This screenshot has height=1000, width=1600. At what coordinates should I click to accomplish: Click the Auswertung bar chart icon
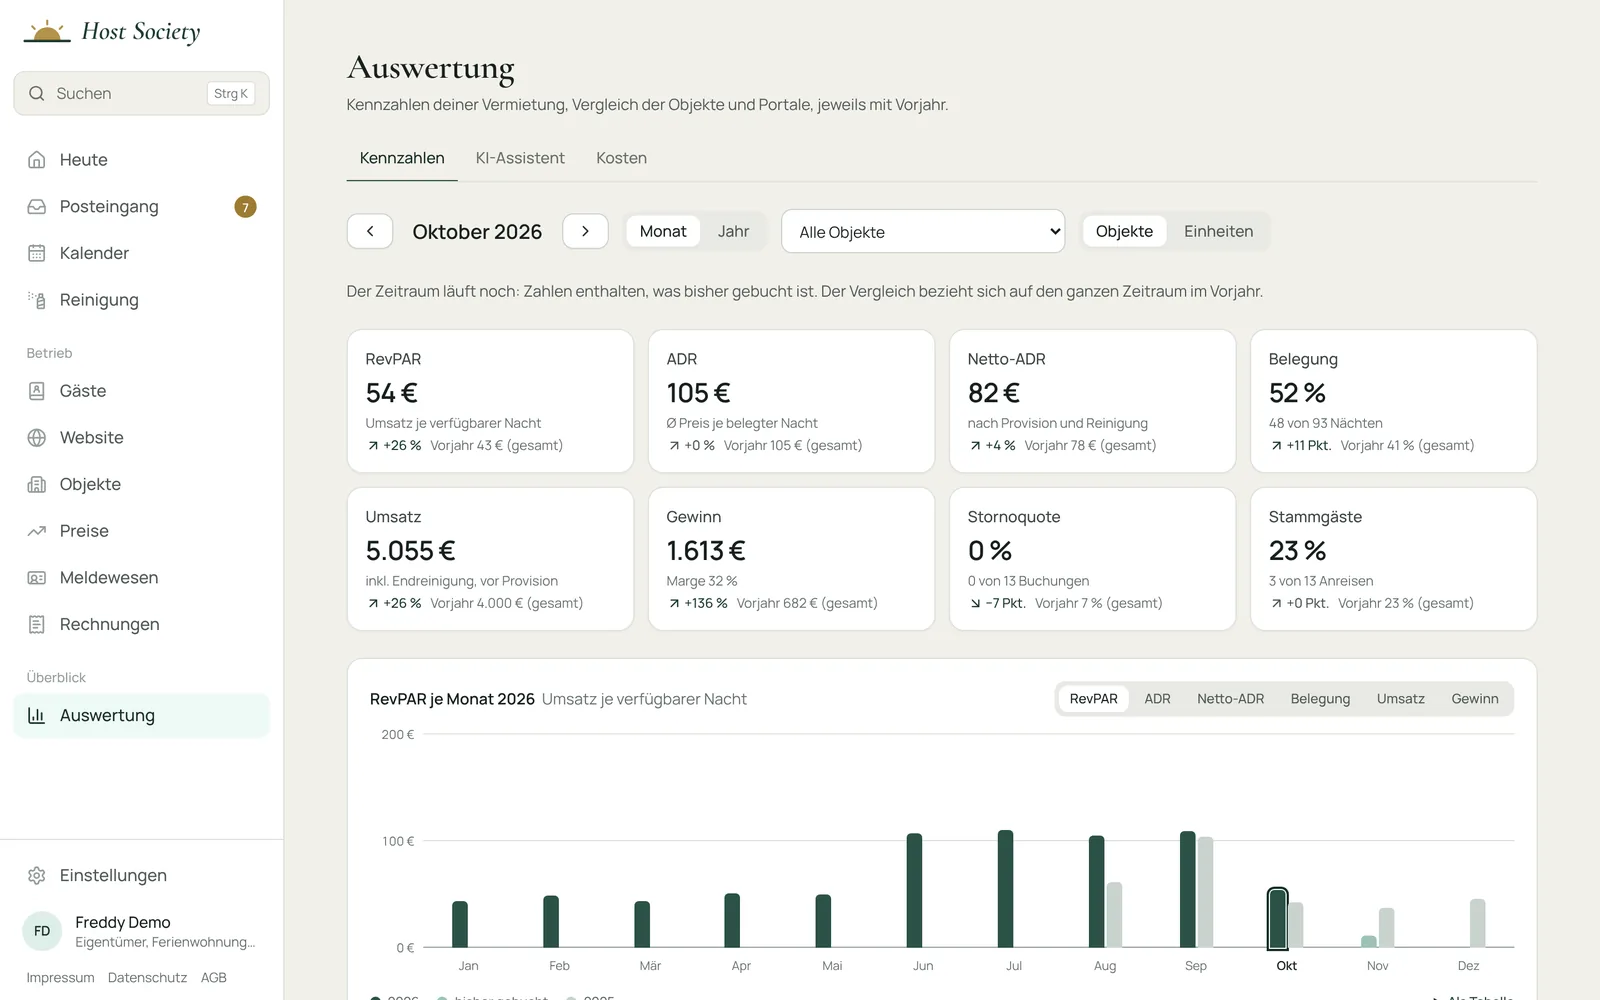pos(37,715)
